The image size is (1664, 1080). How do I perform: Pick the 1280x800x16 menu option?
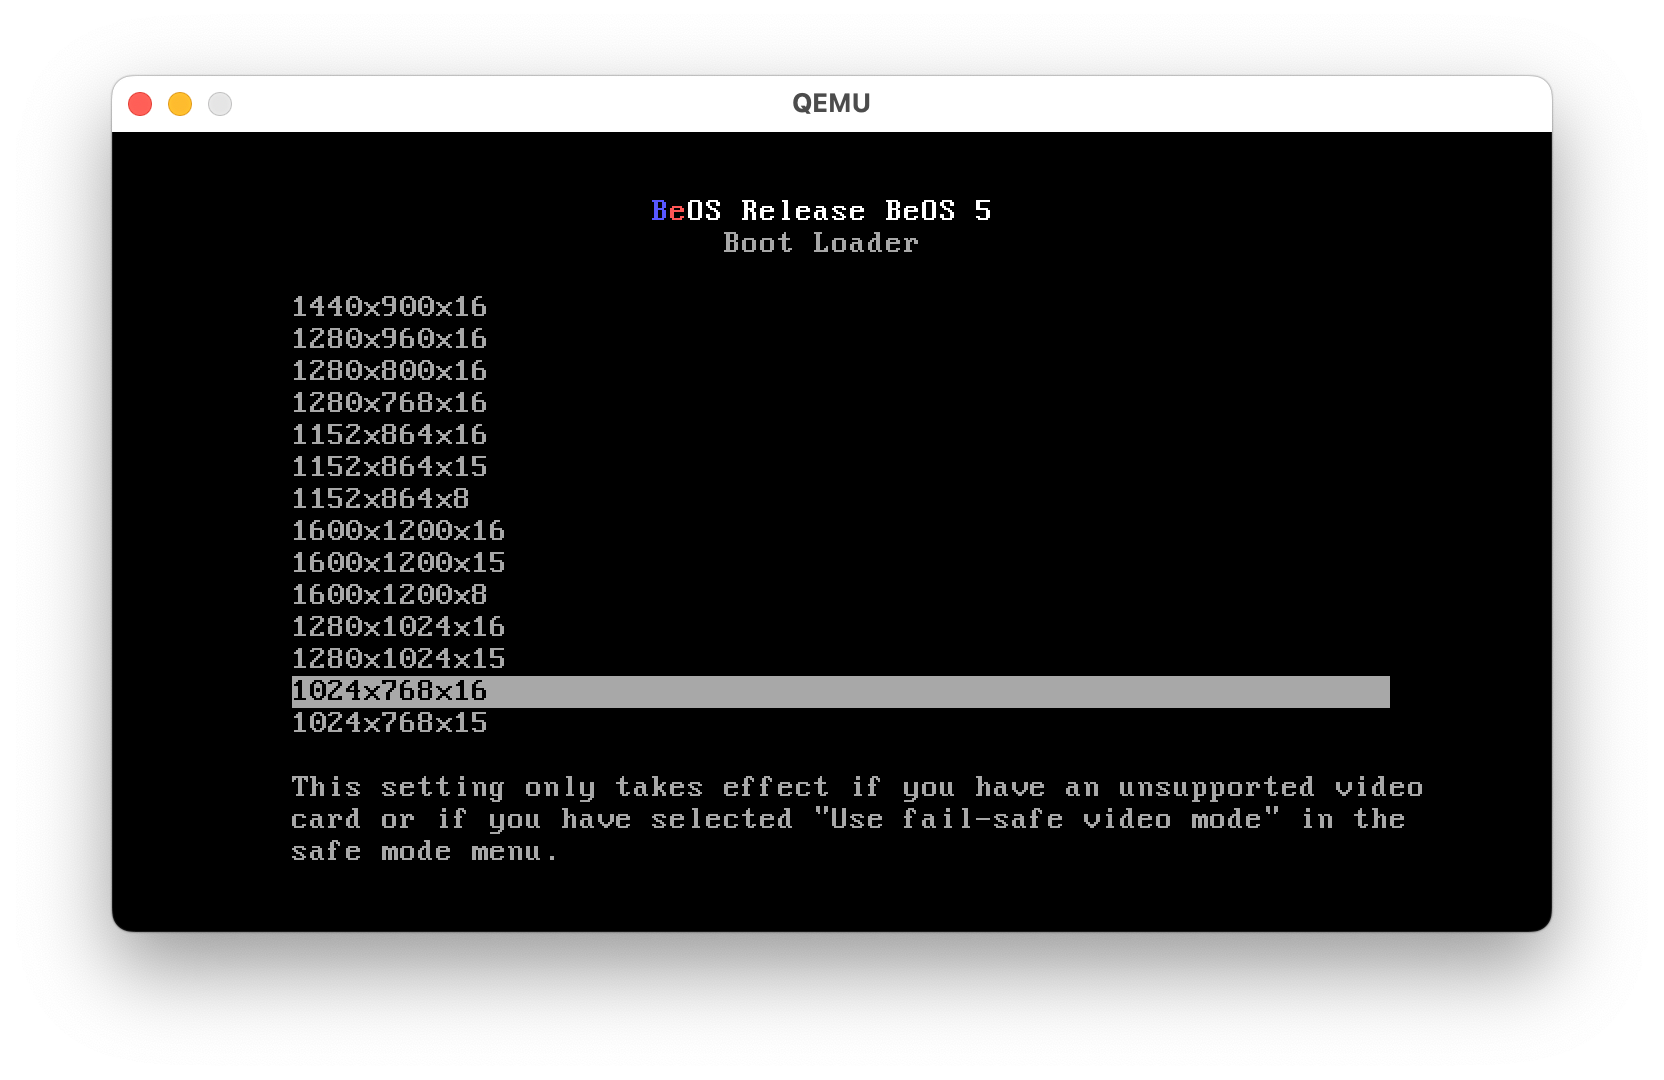(389, 371)
